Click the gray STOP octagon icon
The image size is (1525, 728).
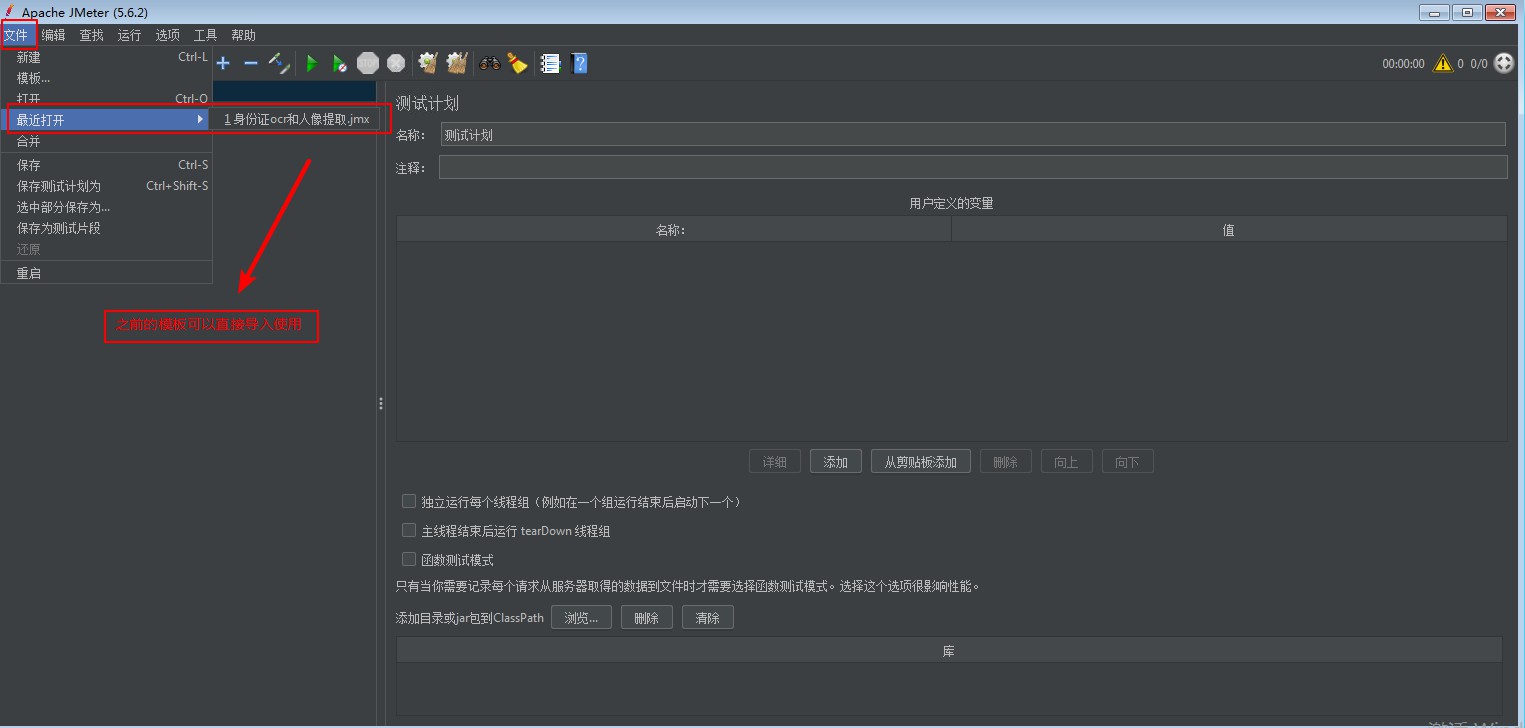(368, 63)
